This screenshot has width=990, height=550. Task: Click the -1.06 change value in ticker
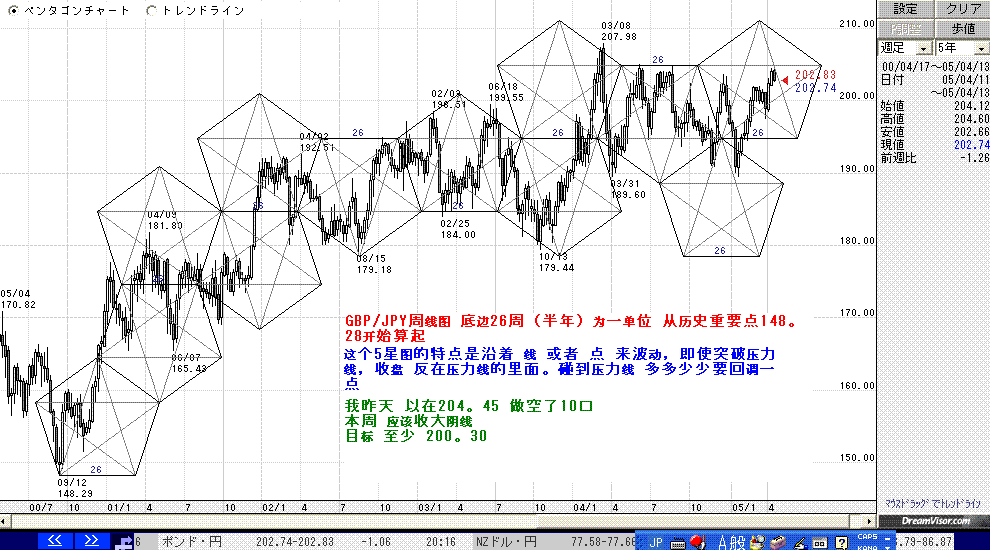(x=375, y=542)
